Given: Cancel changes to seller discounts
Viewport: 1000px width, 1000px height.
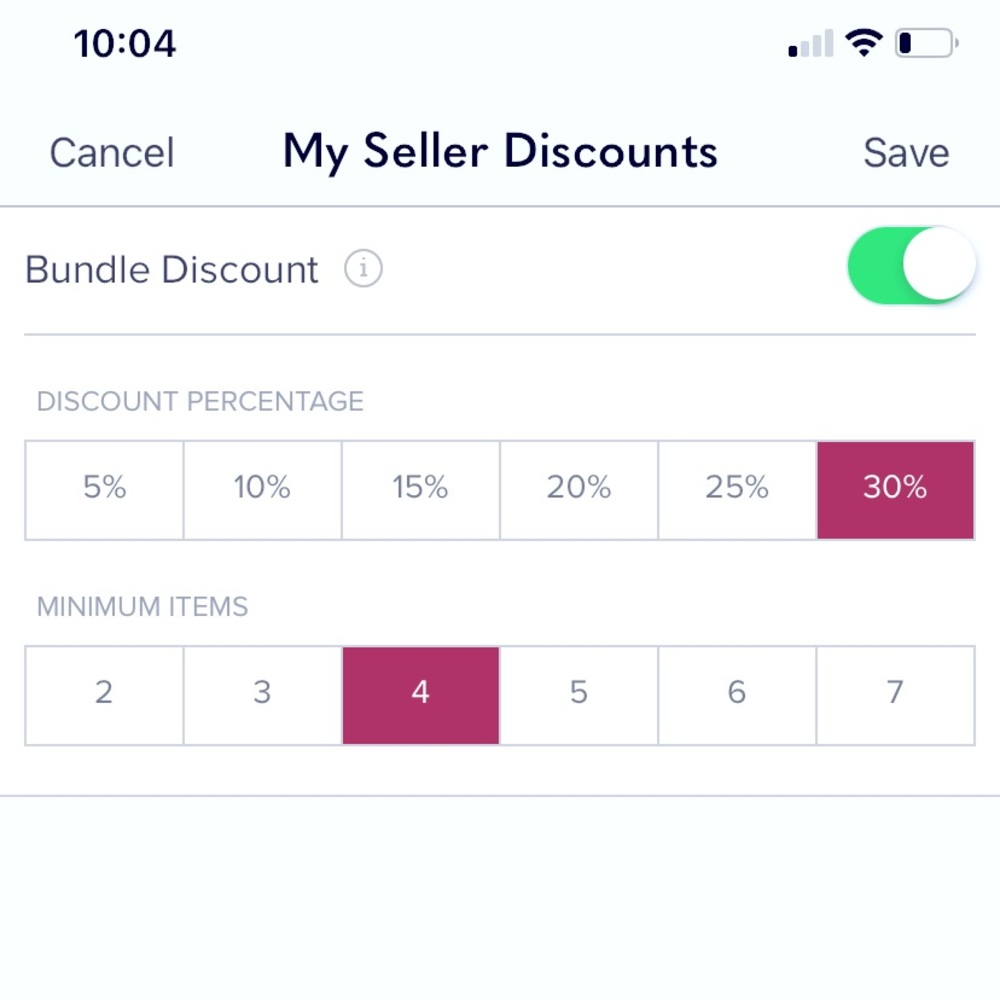Looking at the screenshot, I should 111,151.
